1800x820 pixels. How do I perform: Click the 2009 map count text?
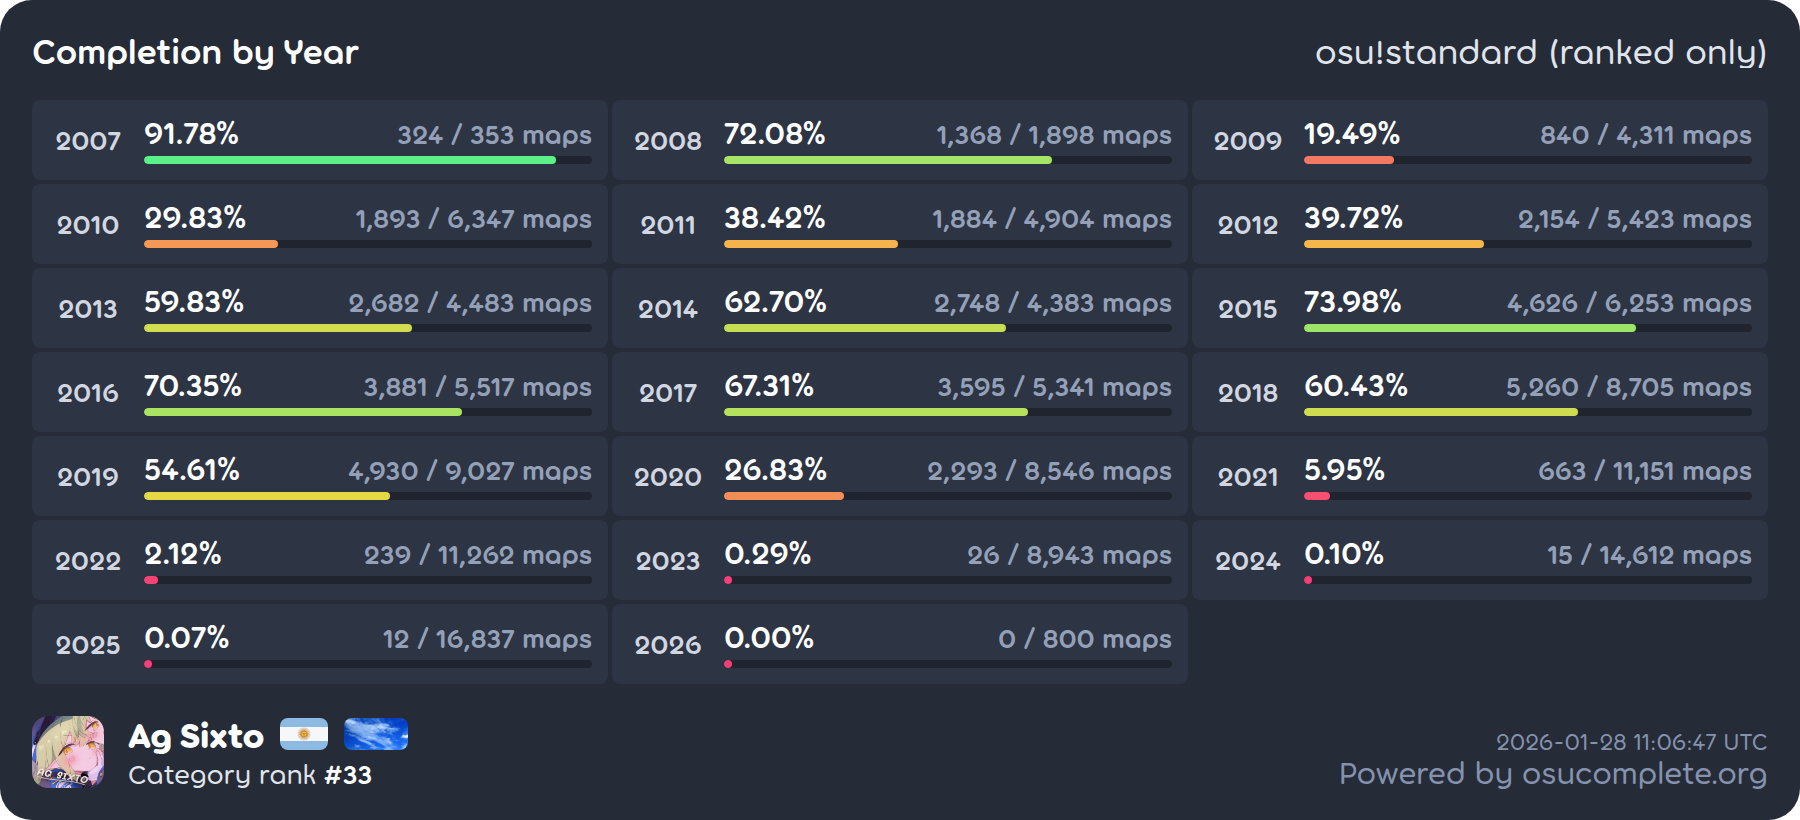click(x=1645, y=135)
